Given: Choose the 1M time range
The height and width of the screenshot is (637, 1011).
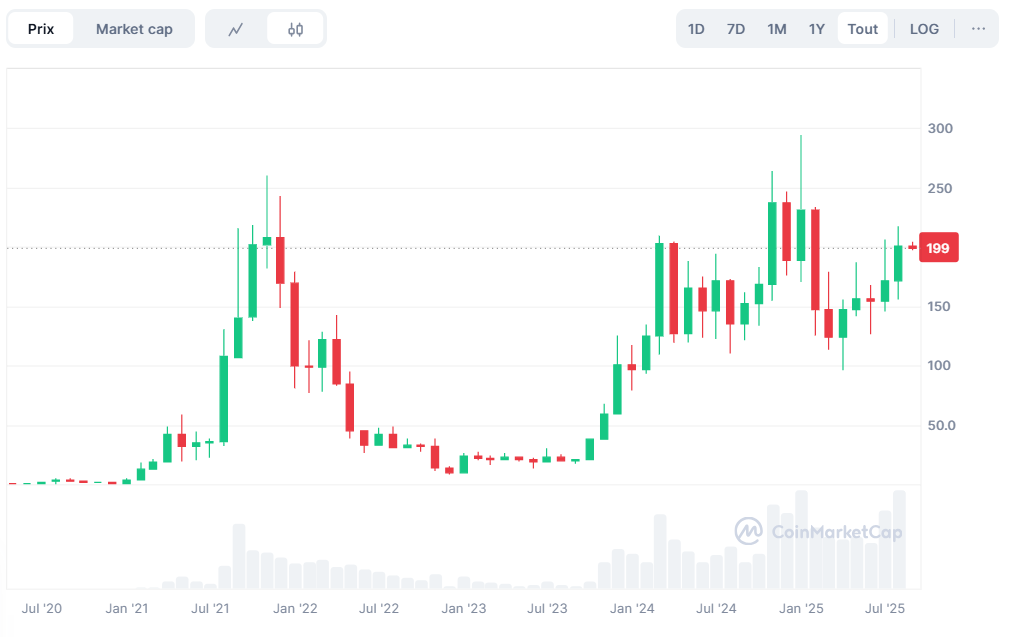Looking at the screenshot, I should pyautogui.click(x=777, y=29).
